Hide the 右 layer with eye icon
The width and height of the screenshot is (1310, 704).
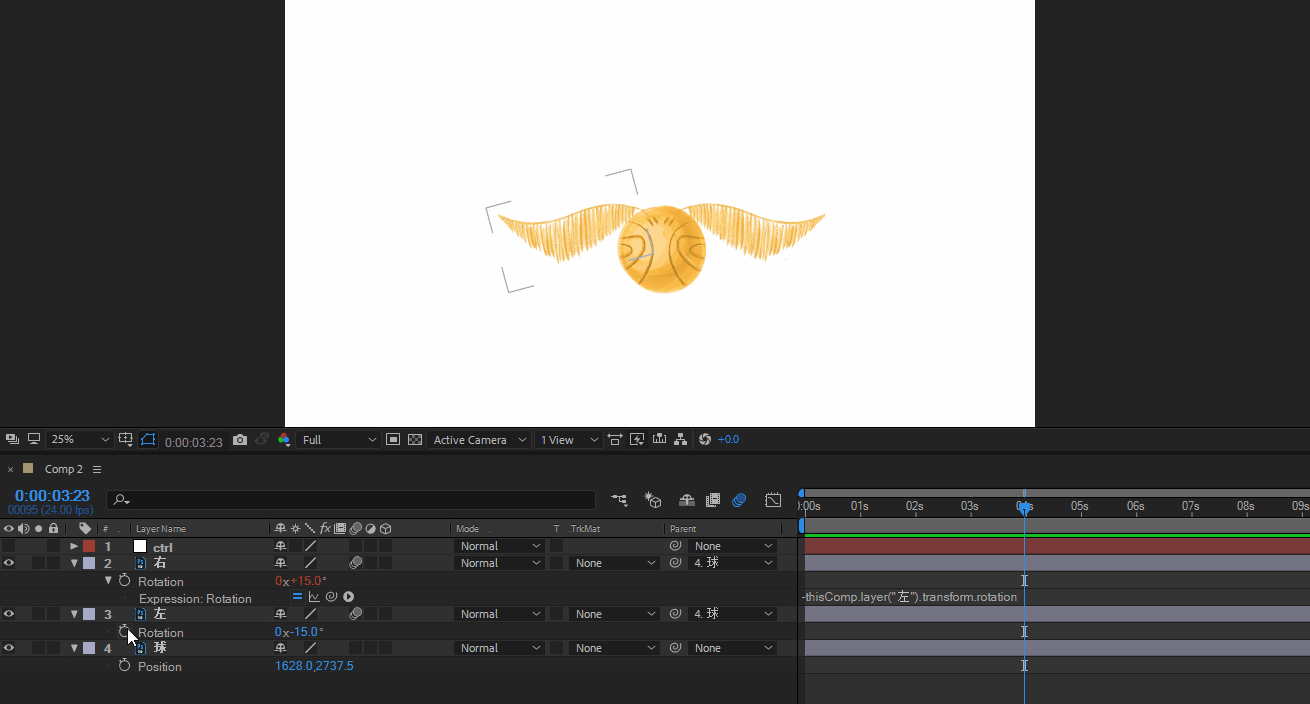tap(9, 563)
